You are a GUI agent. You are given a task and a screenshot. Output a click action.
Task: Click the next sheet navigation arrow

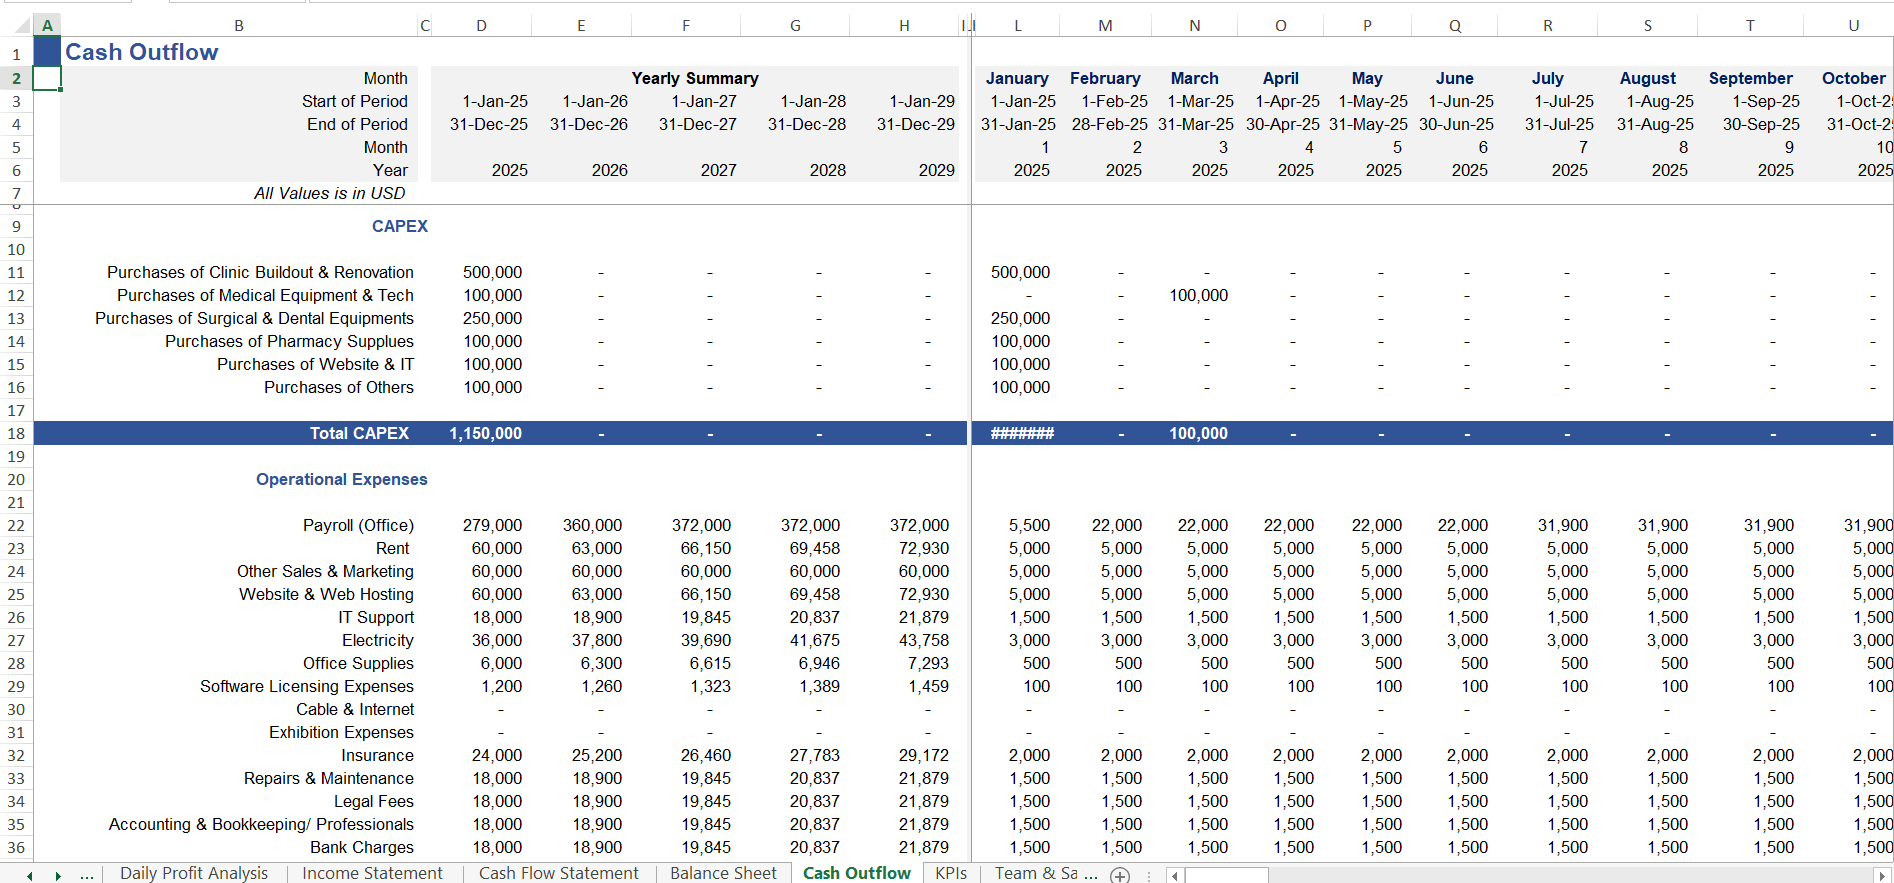pos(58,875)
